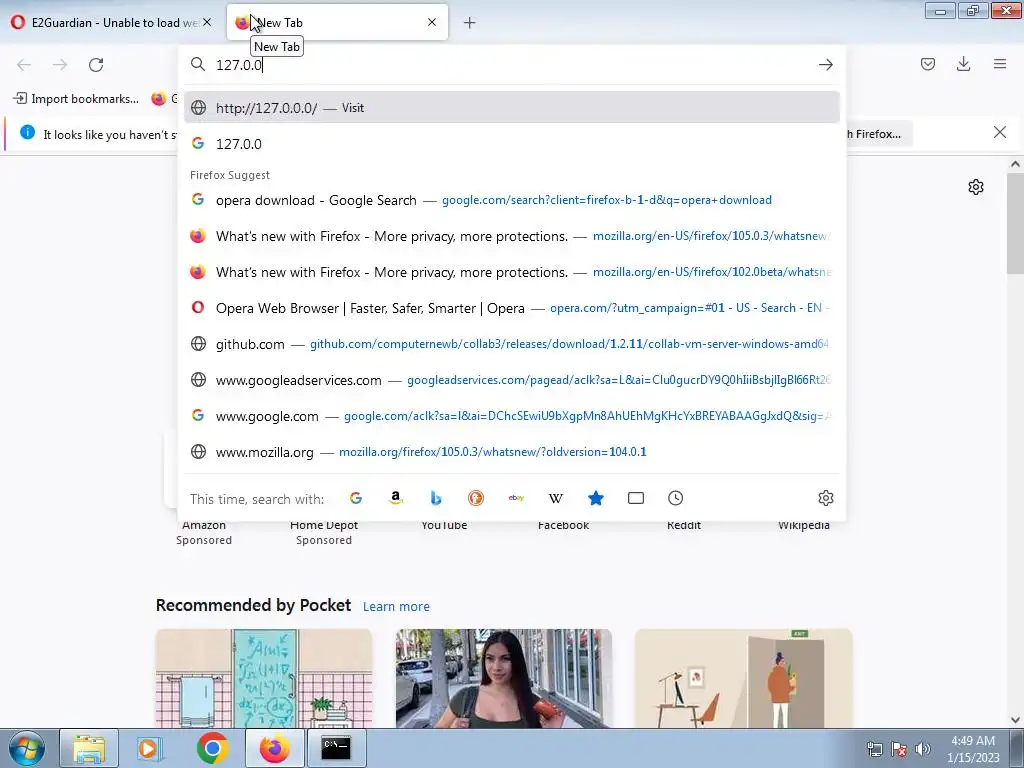Open new tab page personalize gear
This screenshot has height=768, width=1024.
(x=976, y=187)
